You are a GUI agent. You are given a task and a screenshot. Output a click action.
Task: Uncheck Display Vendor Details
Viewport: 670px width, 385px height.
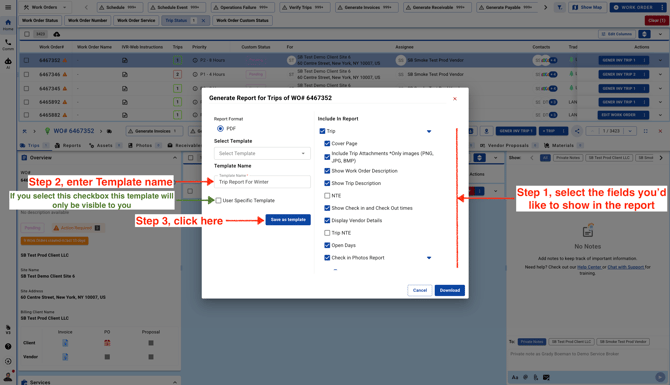point(327,220)
